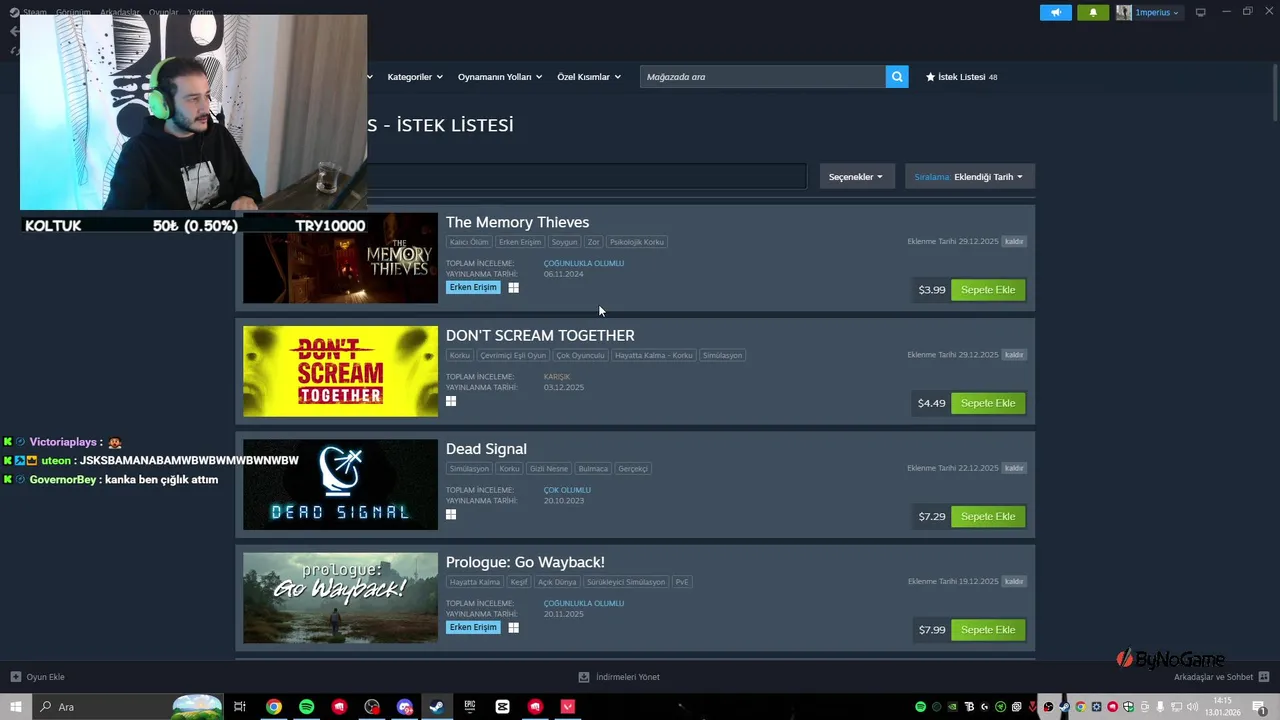1280x720 pixels.
Task: Click the NVIDIA icon in system tray
Action: 953,707
